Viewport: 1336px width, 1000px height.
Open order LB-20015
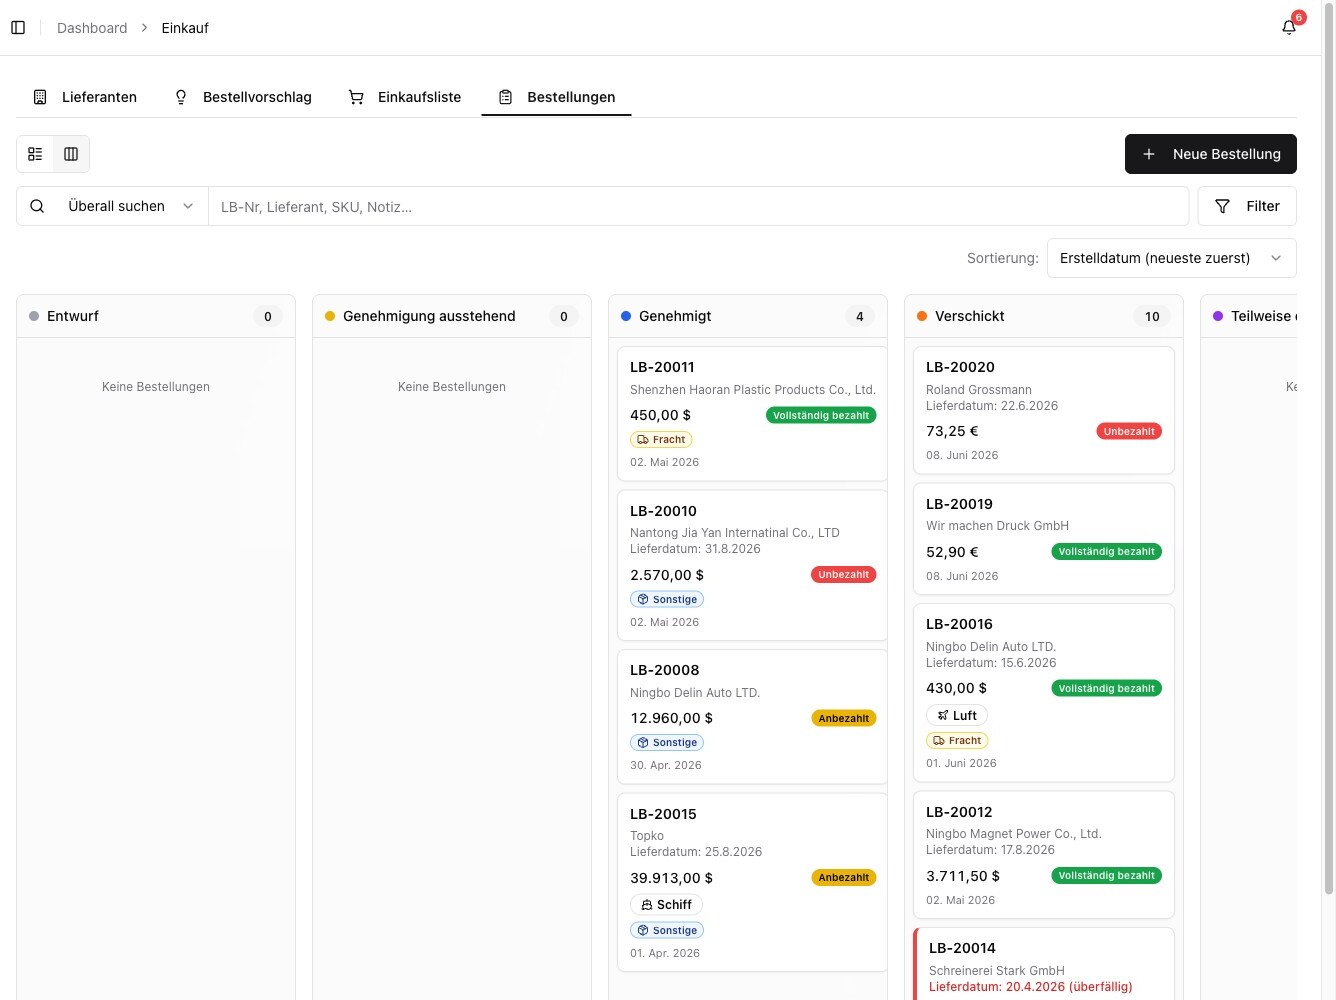pyautogui.click(x=752, y=882)
